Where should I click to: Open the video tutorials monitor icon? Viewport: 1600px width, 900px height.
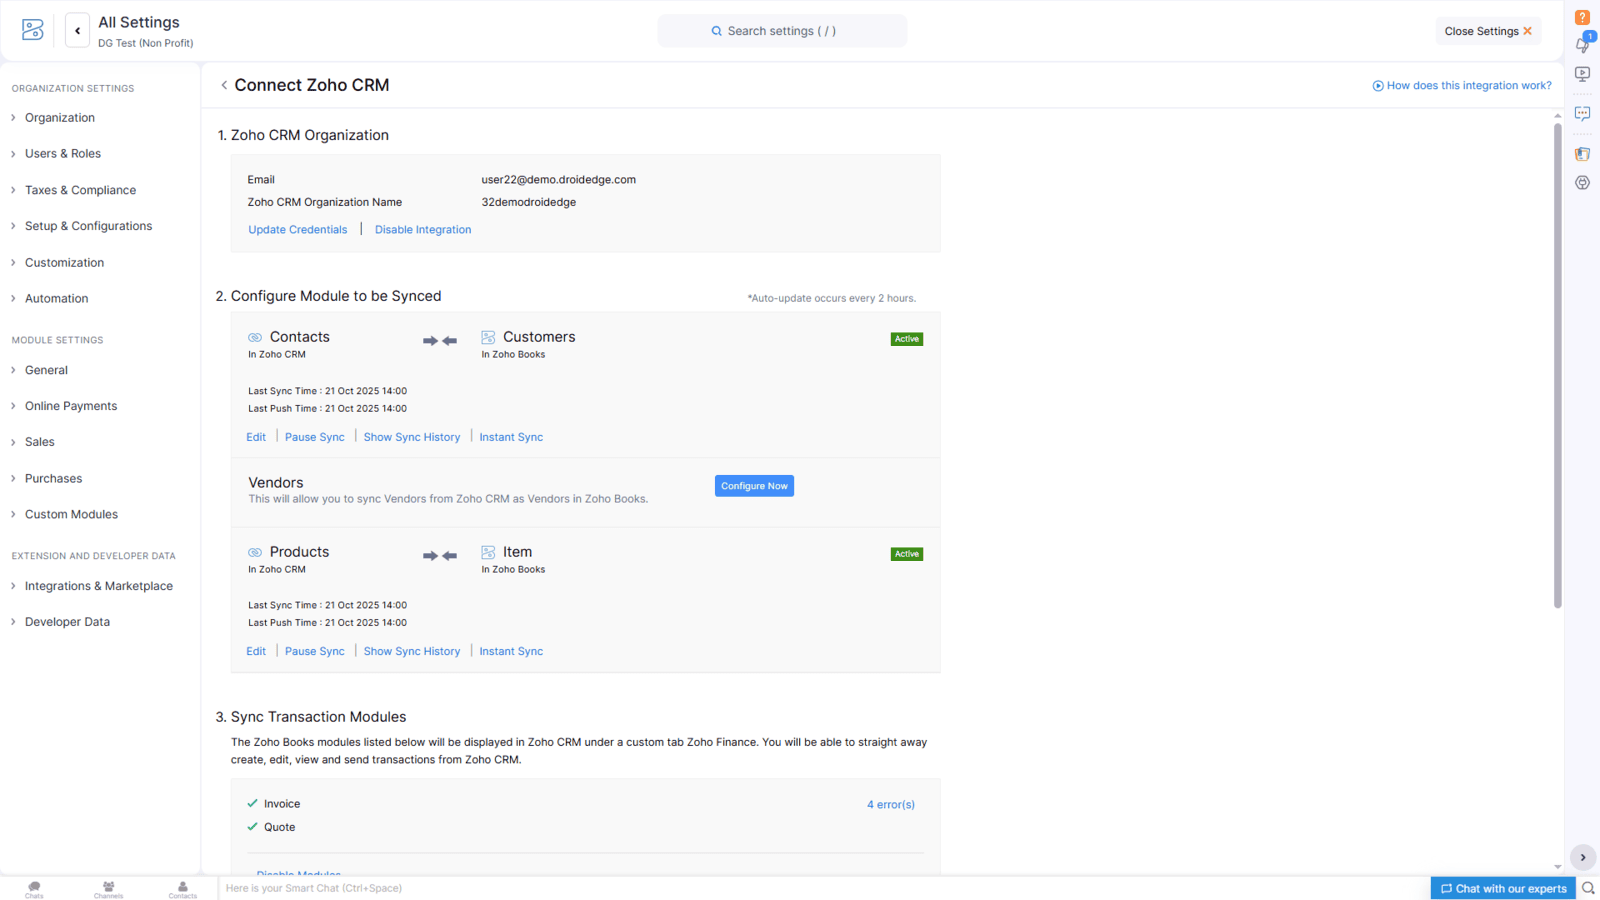1582,74
